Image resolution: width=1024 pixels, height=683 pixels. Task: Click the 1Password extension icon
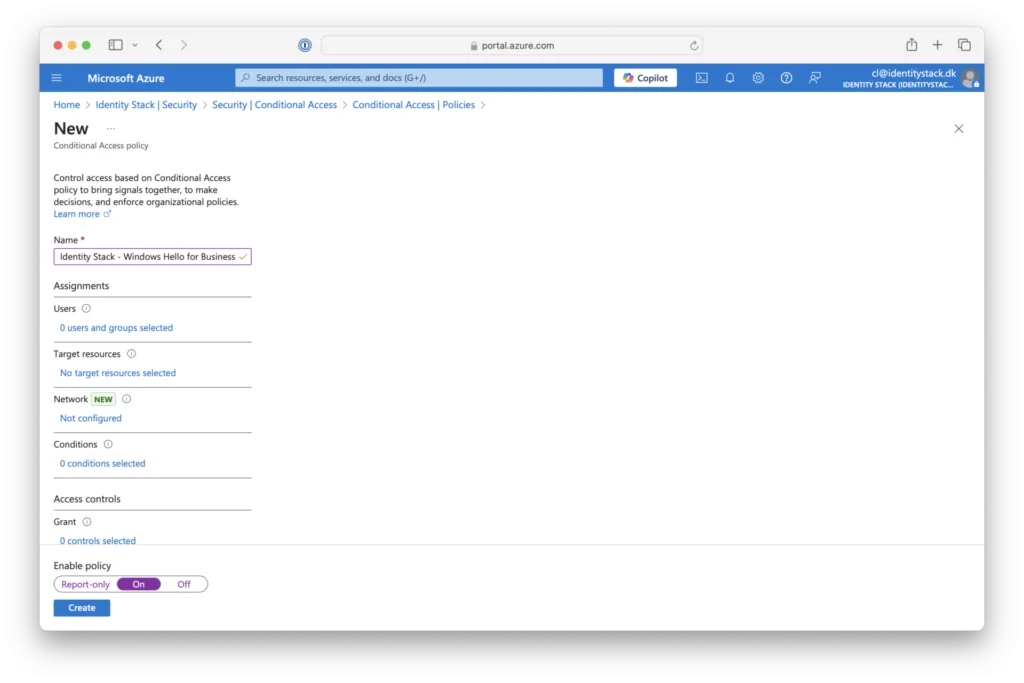(305, 45)
